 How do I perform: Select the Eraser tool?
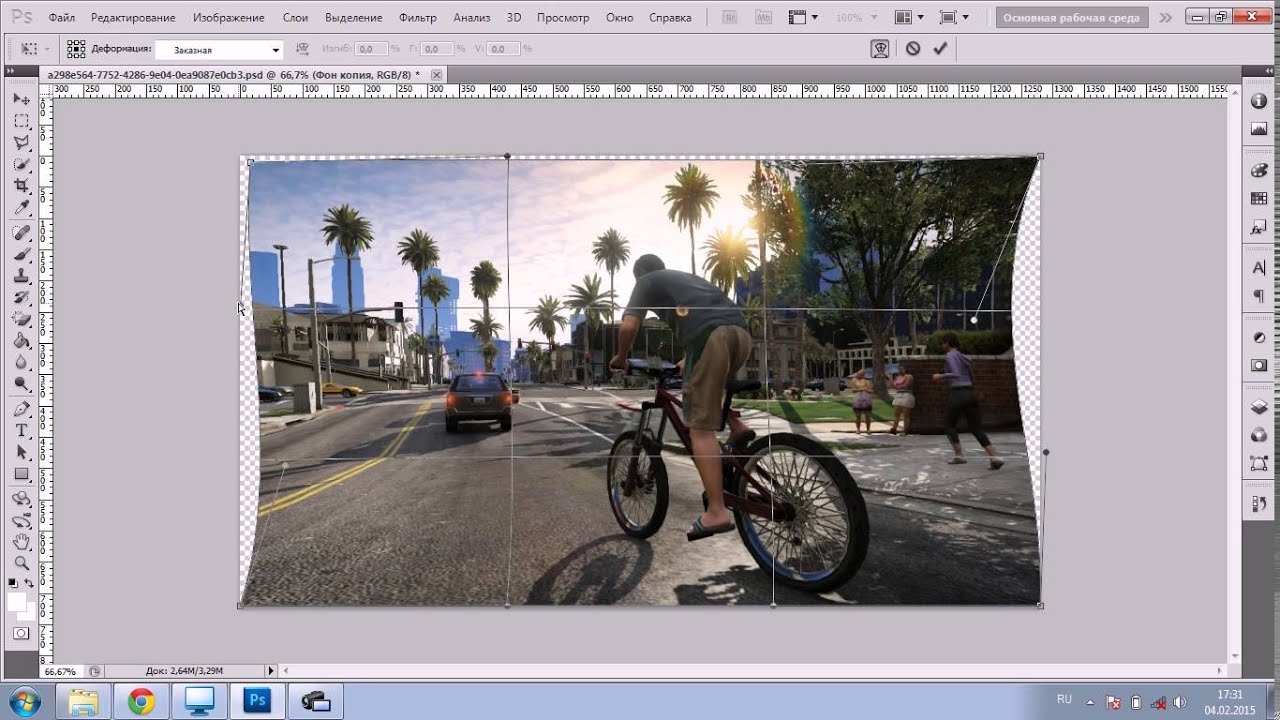(x=21, y=319)
